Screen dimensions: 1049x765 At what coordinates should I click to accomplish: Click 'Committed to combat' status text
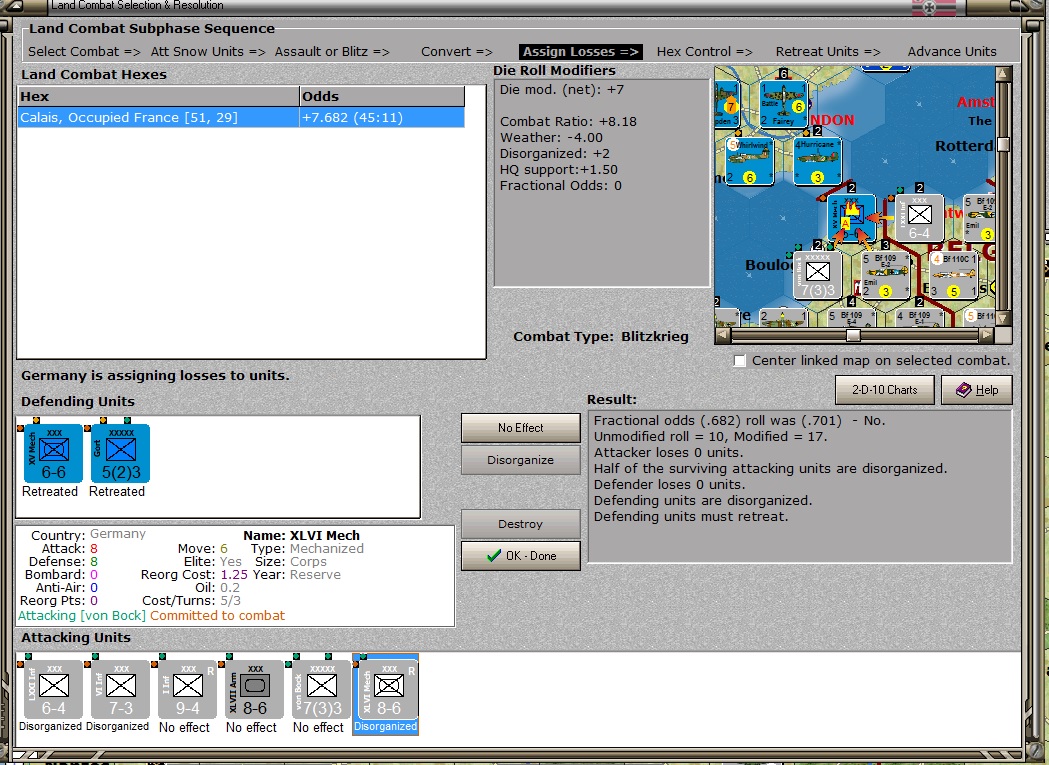pyautogui.click(x=217, y=615)
